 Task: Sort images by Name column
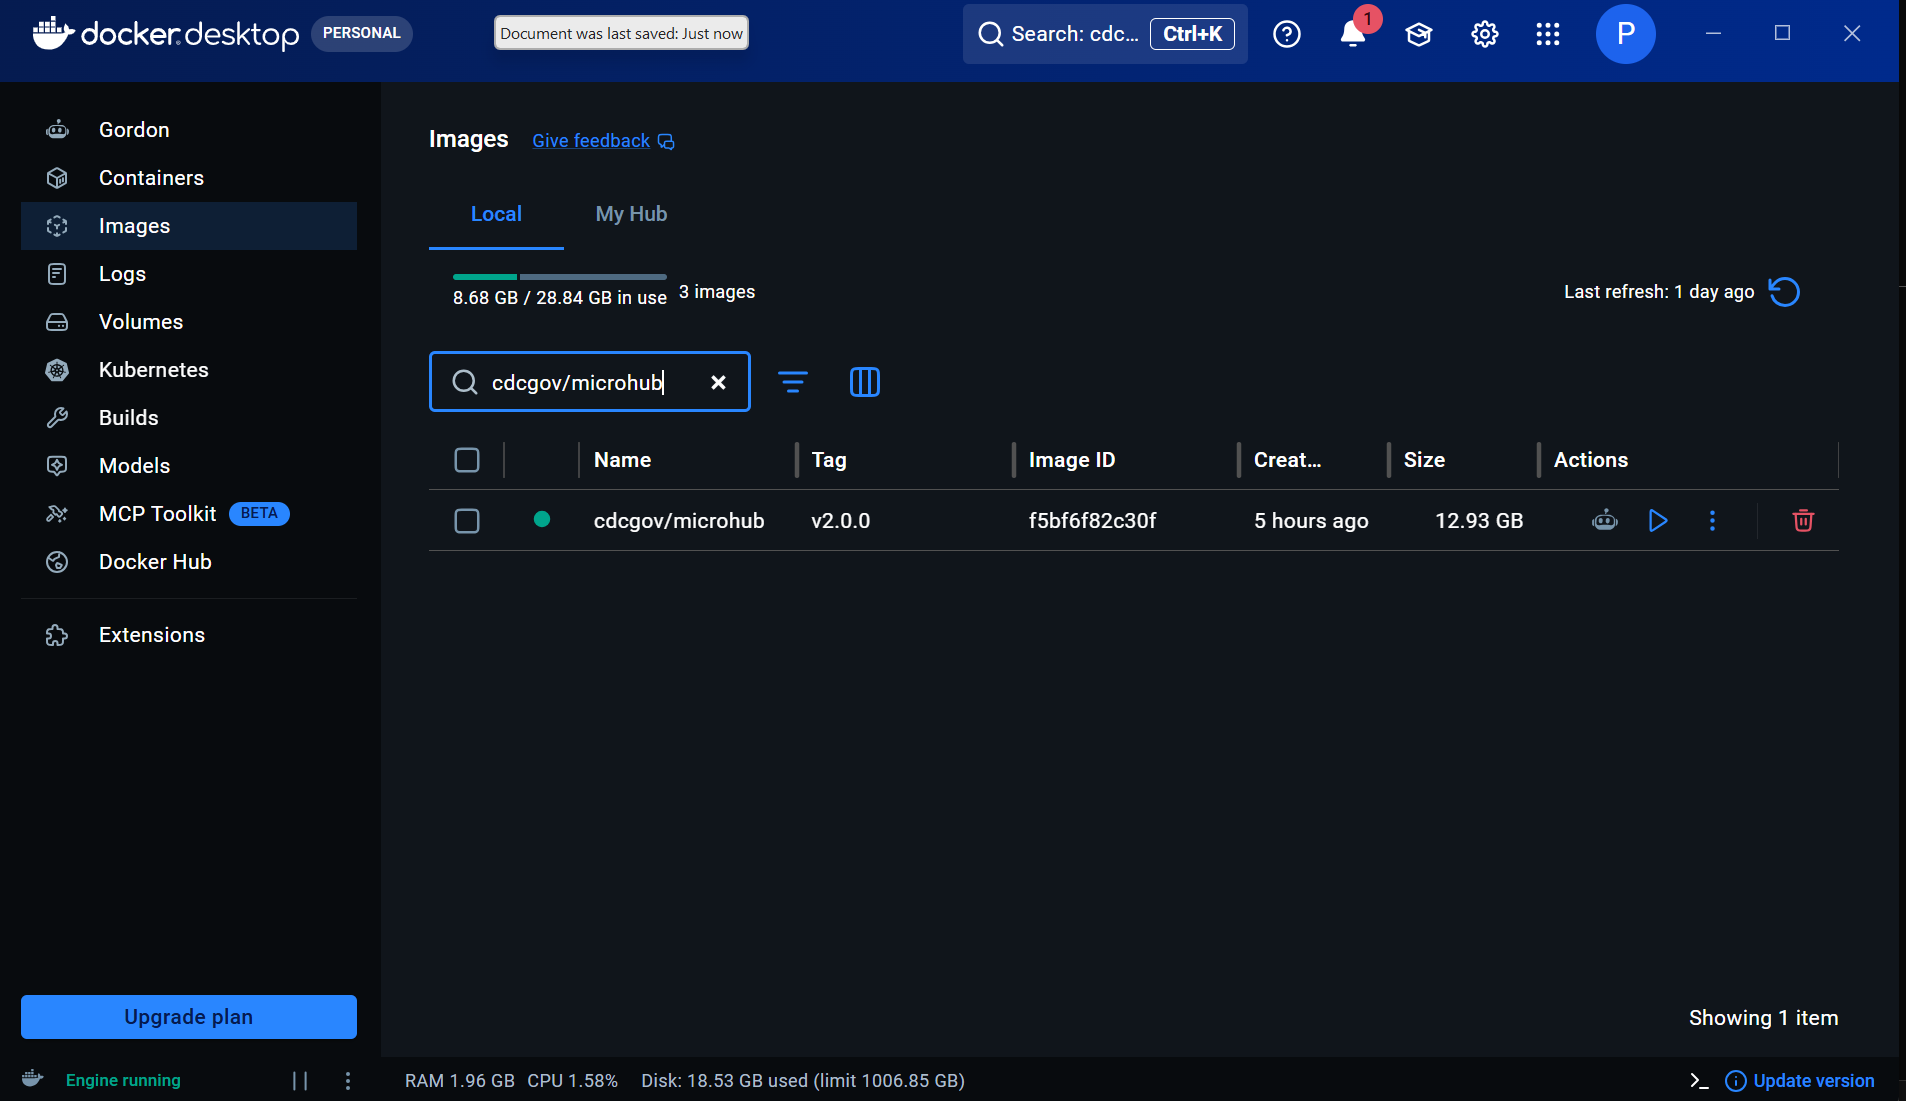click(622, 460)
